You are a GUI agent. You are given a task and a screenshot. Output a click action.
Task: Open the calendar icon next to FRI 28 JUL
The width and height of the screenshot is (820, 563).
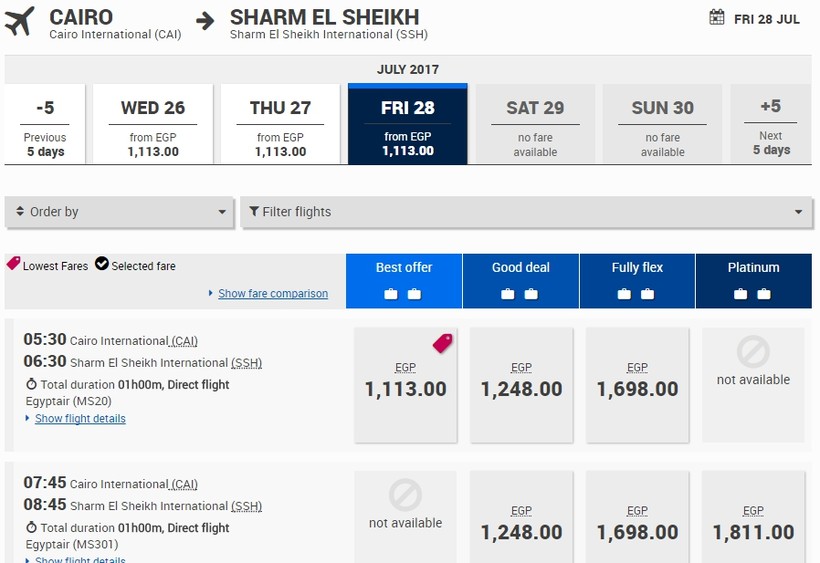[717, 17]
